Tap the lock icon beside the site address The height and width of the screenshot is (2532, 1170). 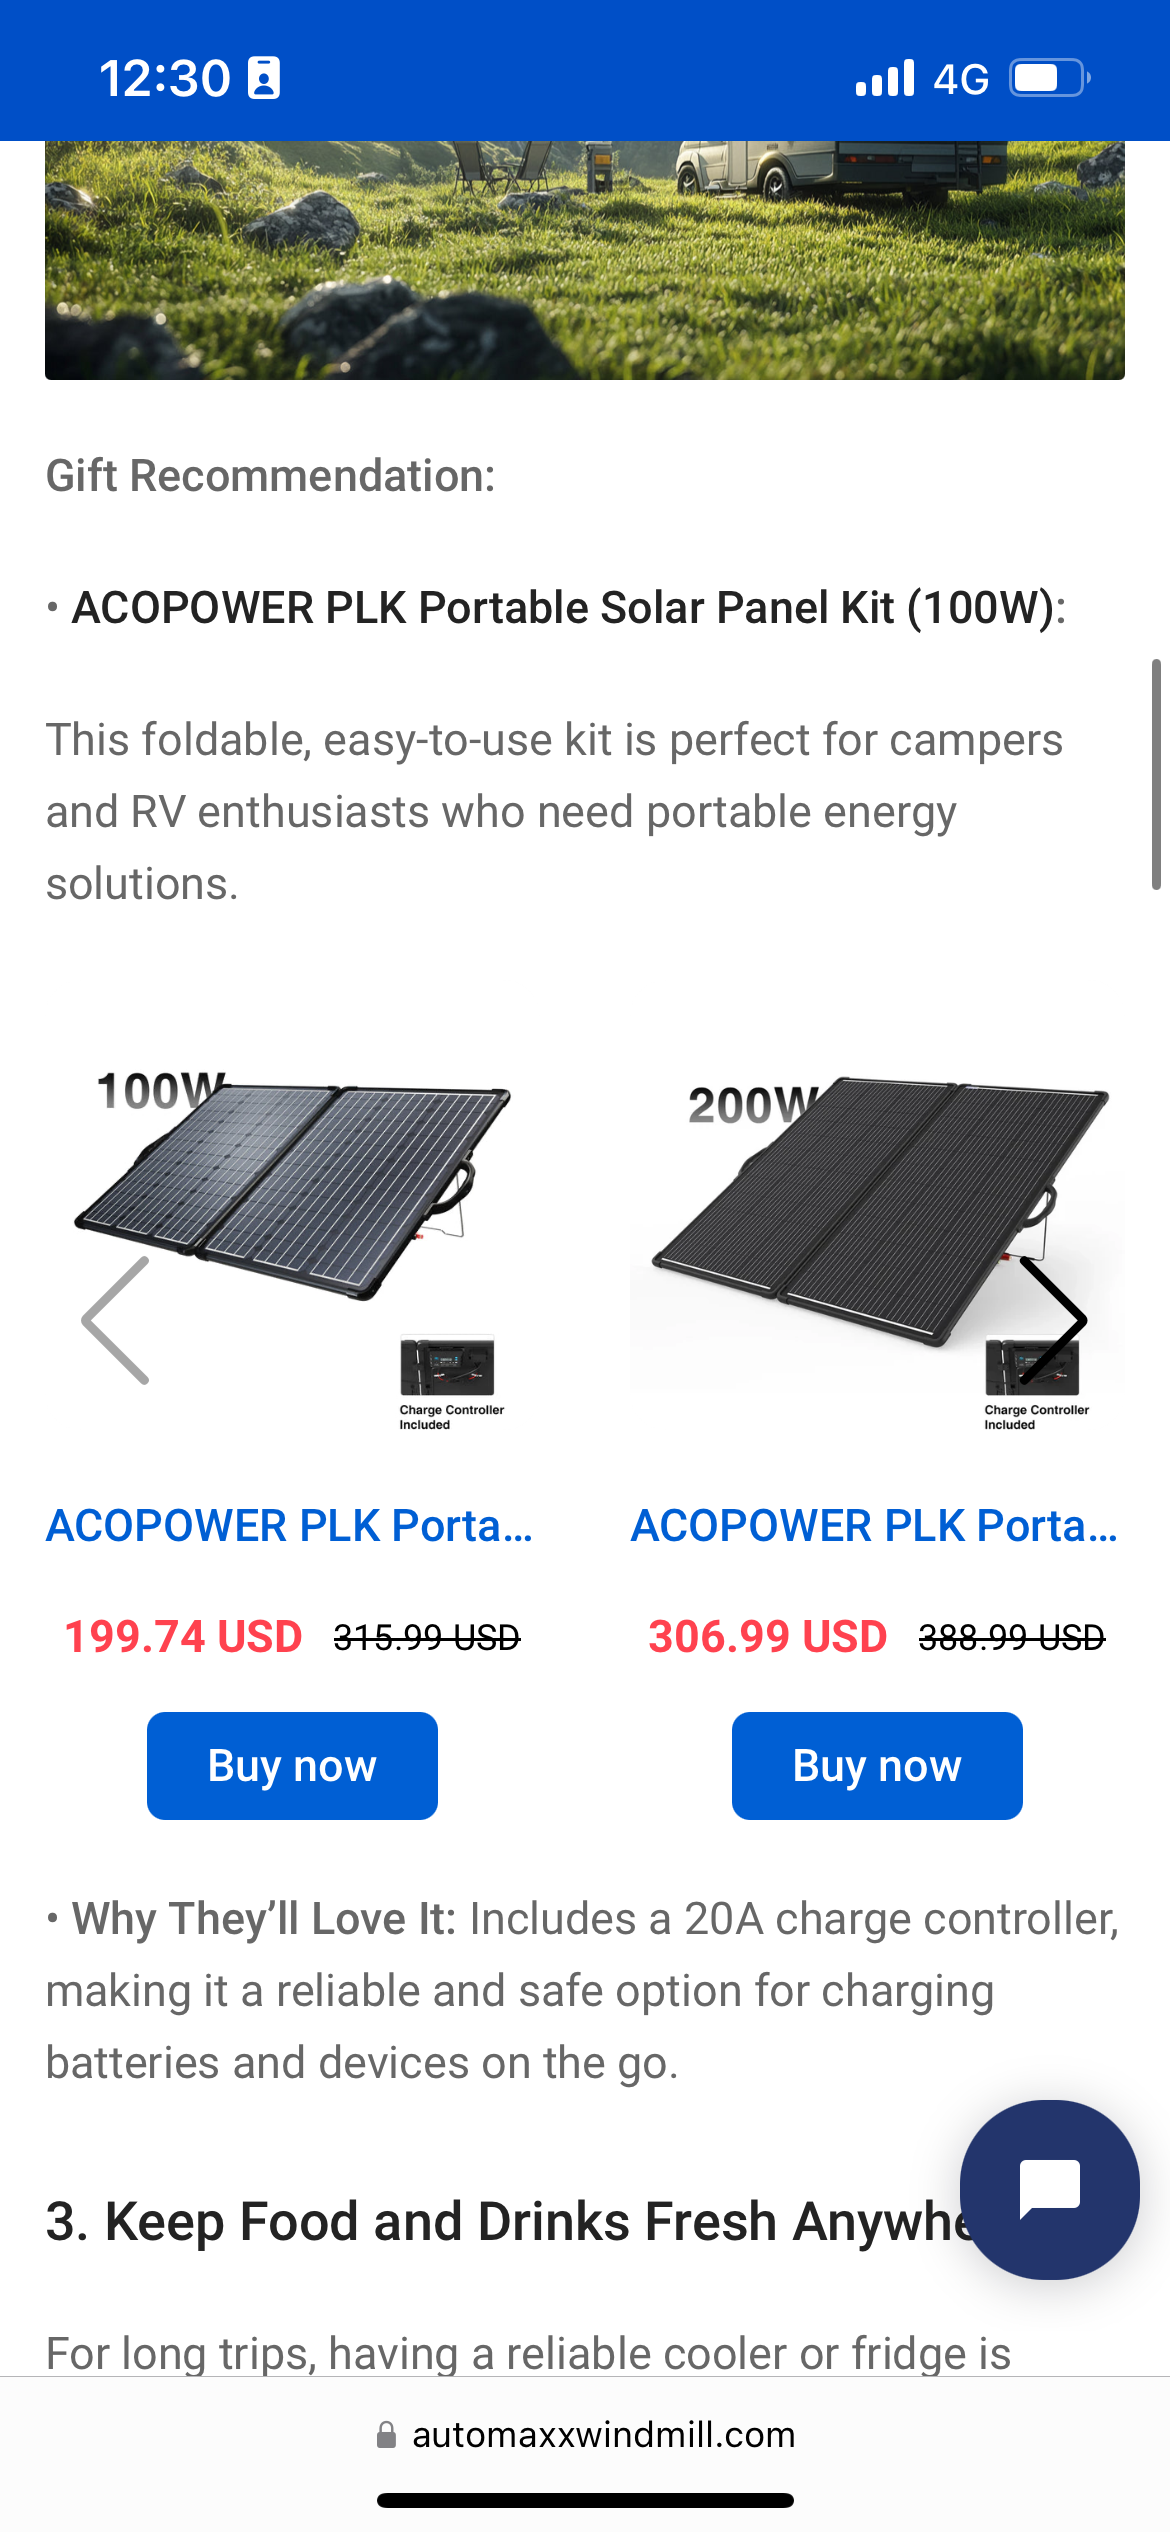tap(386, 2435)
